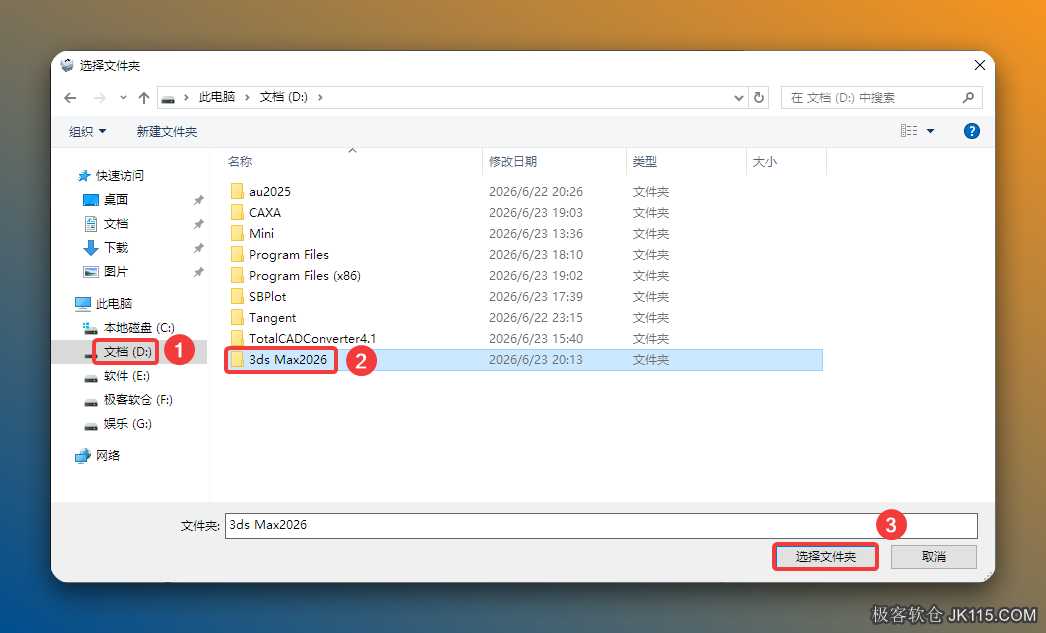Open 下载 in quick access
Image resolution: width=1046 pixels, height=633 pixels.
pyautogui.click(x=115, y=247)
